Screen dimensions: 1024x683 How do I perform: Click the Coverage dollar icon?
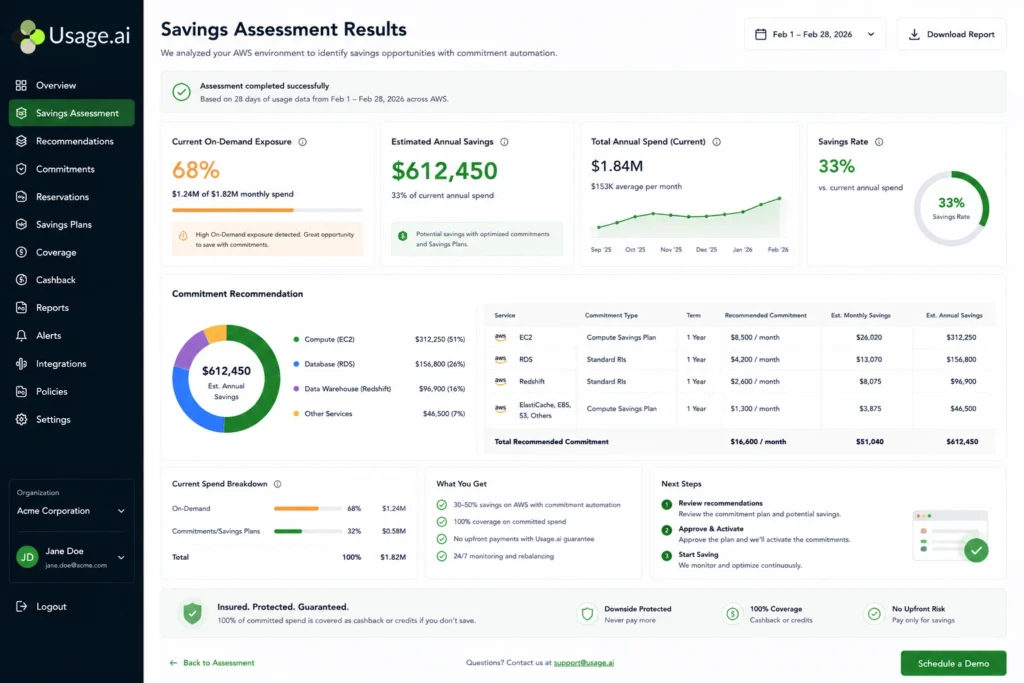22,252
